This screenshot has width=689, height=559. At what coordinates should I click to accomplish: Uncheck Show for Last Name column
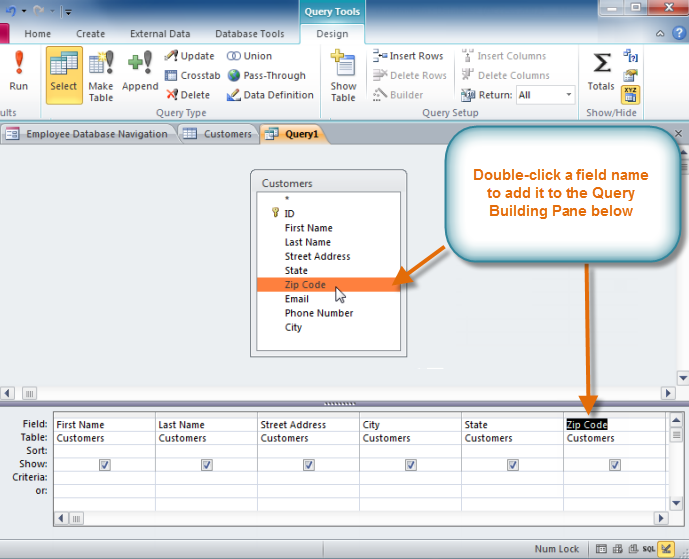pyautogui.click(x=207, y=465)
